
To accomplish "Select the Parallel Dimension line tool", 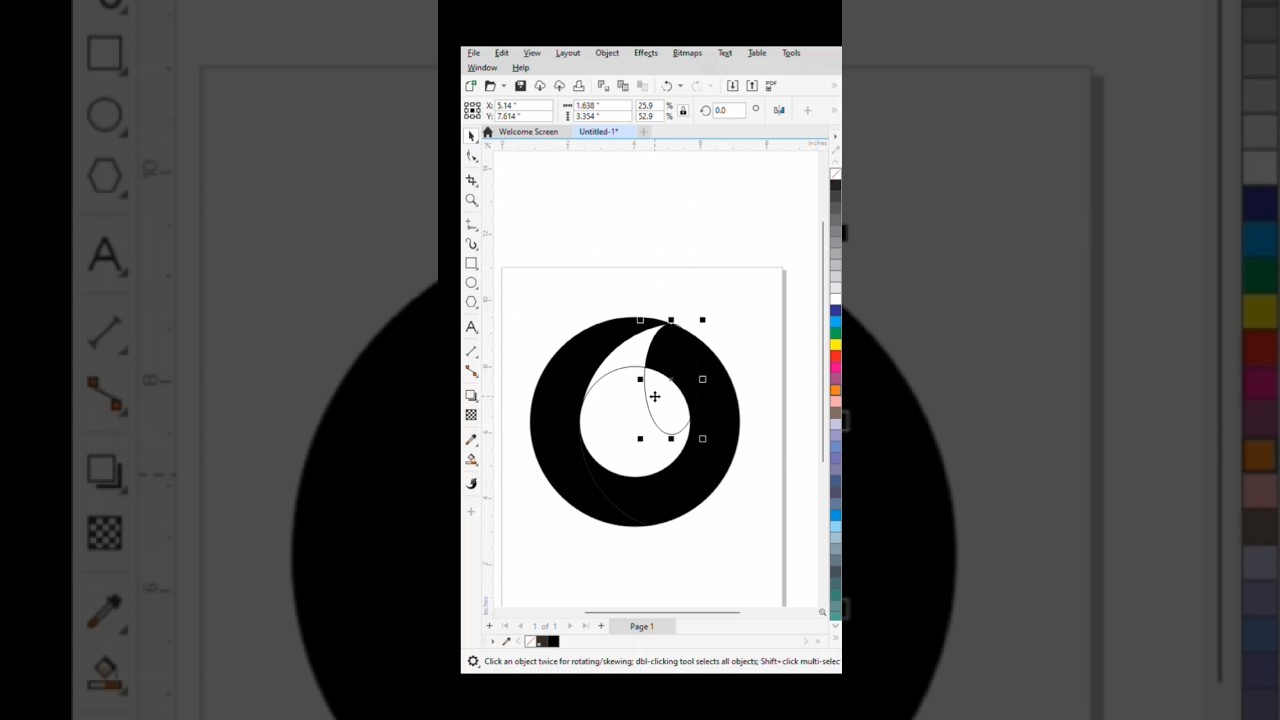I will (471, 351).
